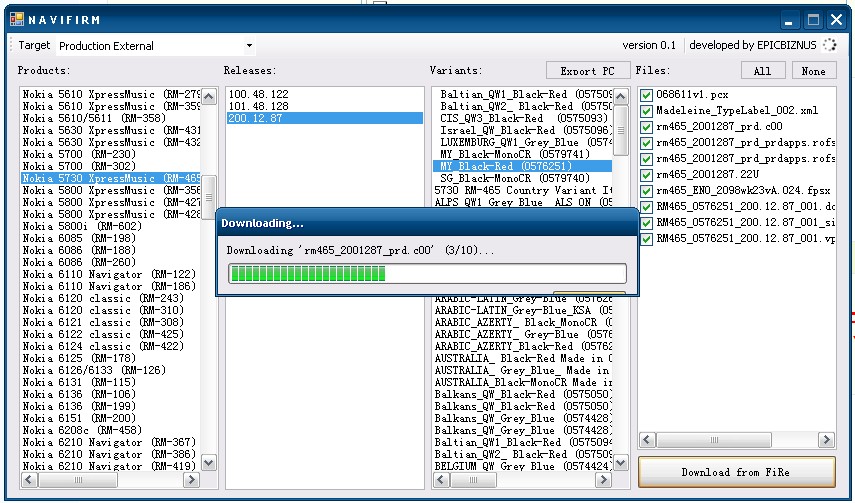
Task: Click the Export PC button
Action: (x=587, y=71)
